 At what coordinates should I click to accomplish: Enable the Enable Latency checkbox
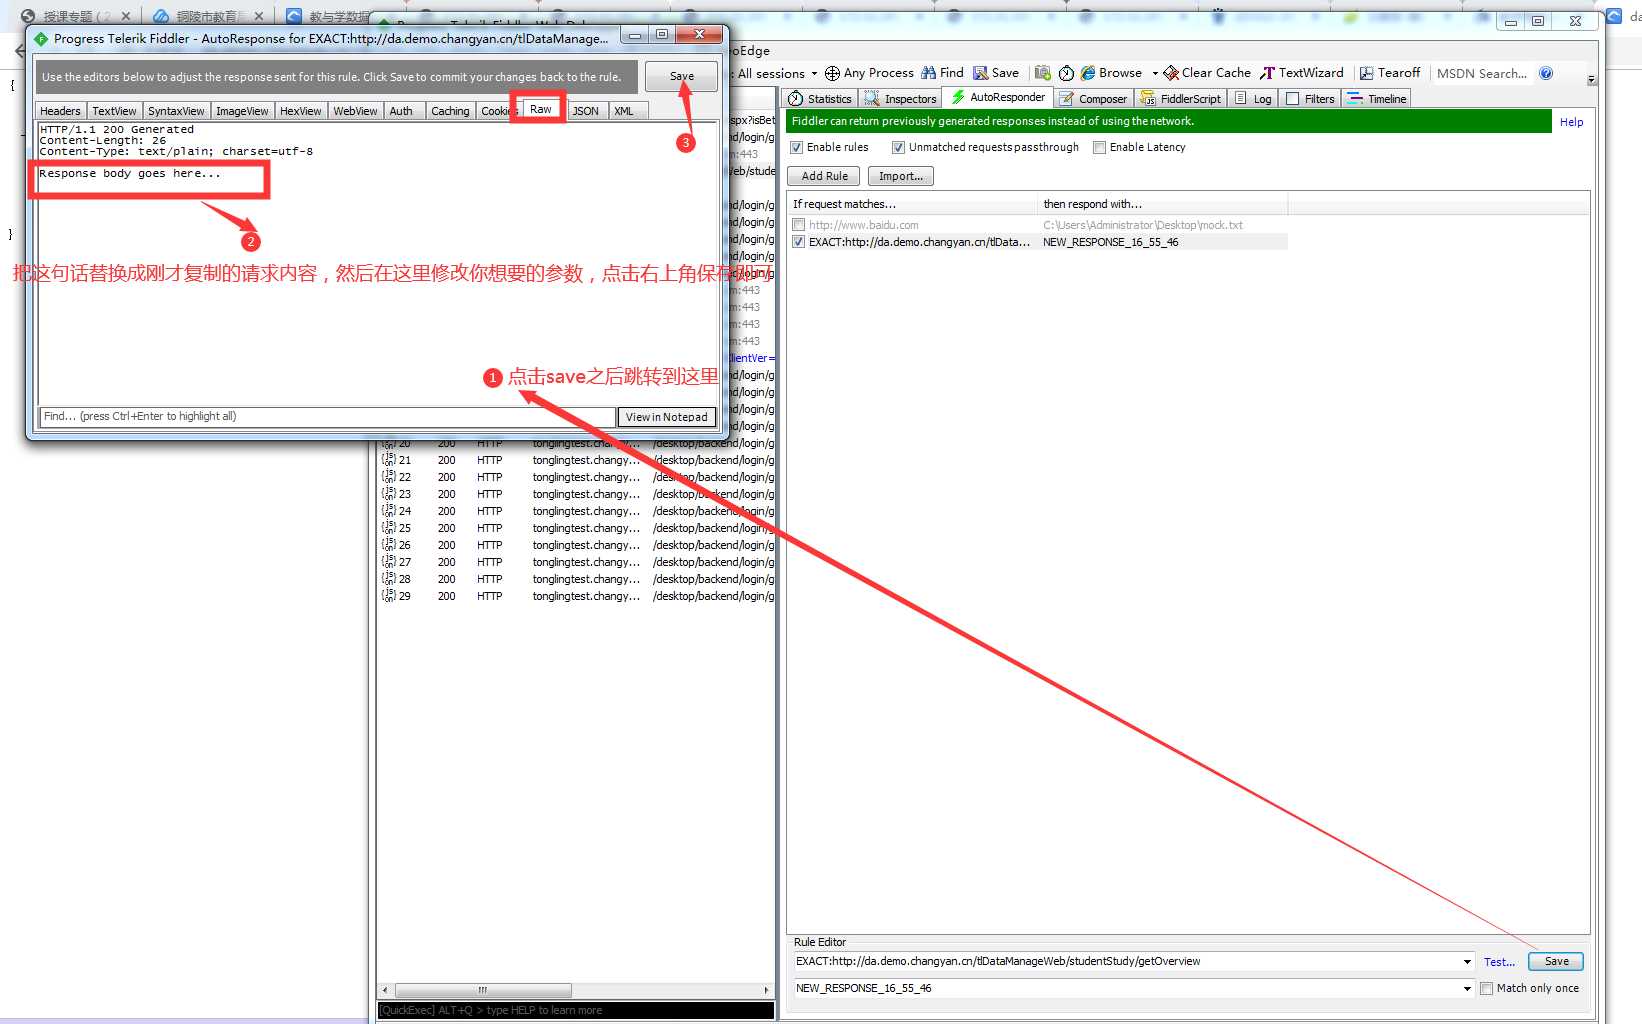[x=1099, y=147]
